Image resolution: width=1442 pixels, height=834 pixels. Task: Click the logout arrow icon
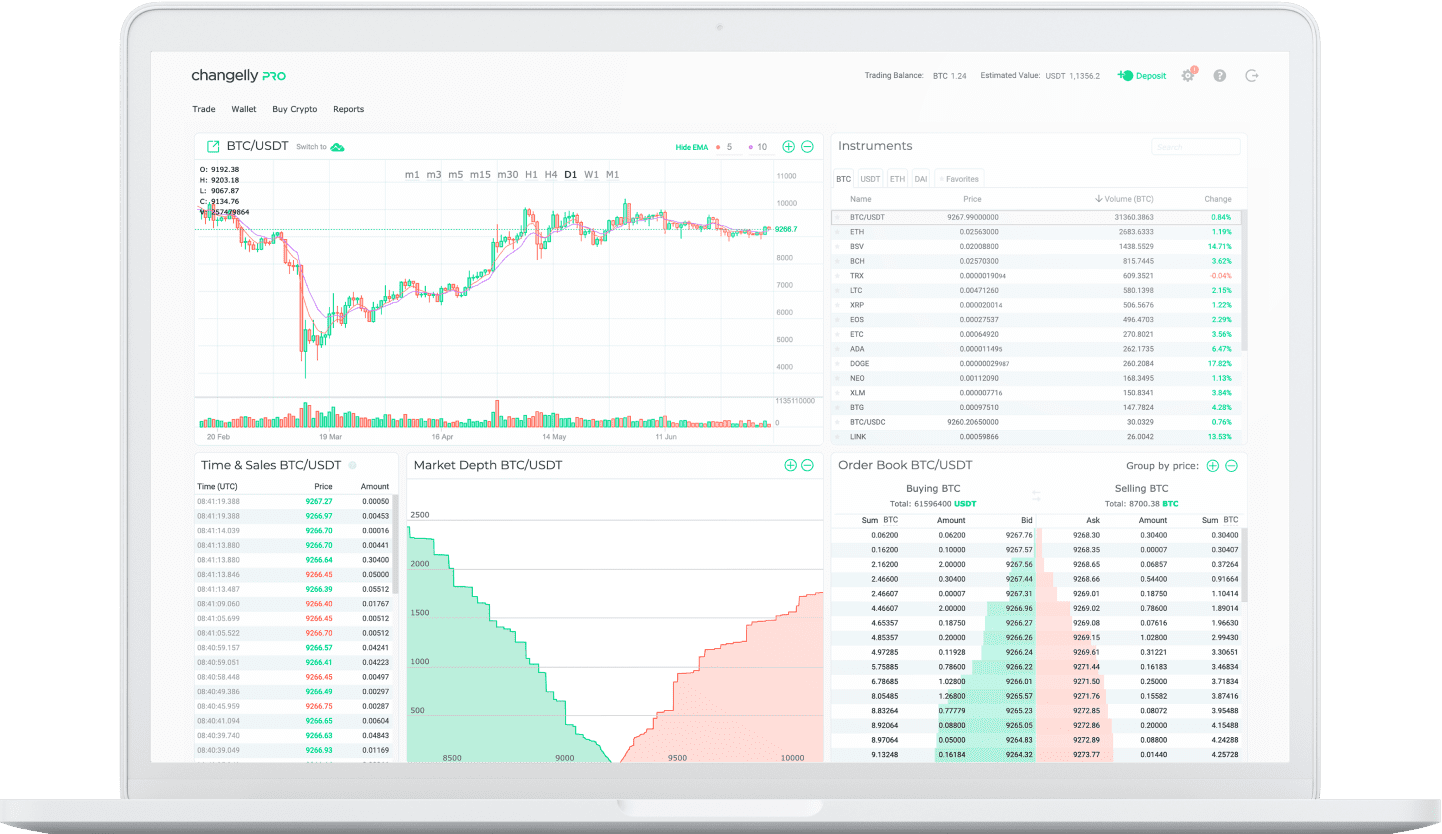1251,75
